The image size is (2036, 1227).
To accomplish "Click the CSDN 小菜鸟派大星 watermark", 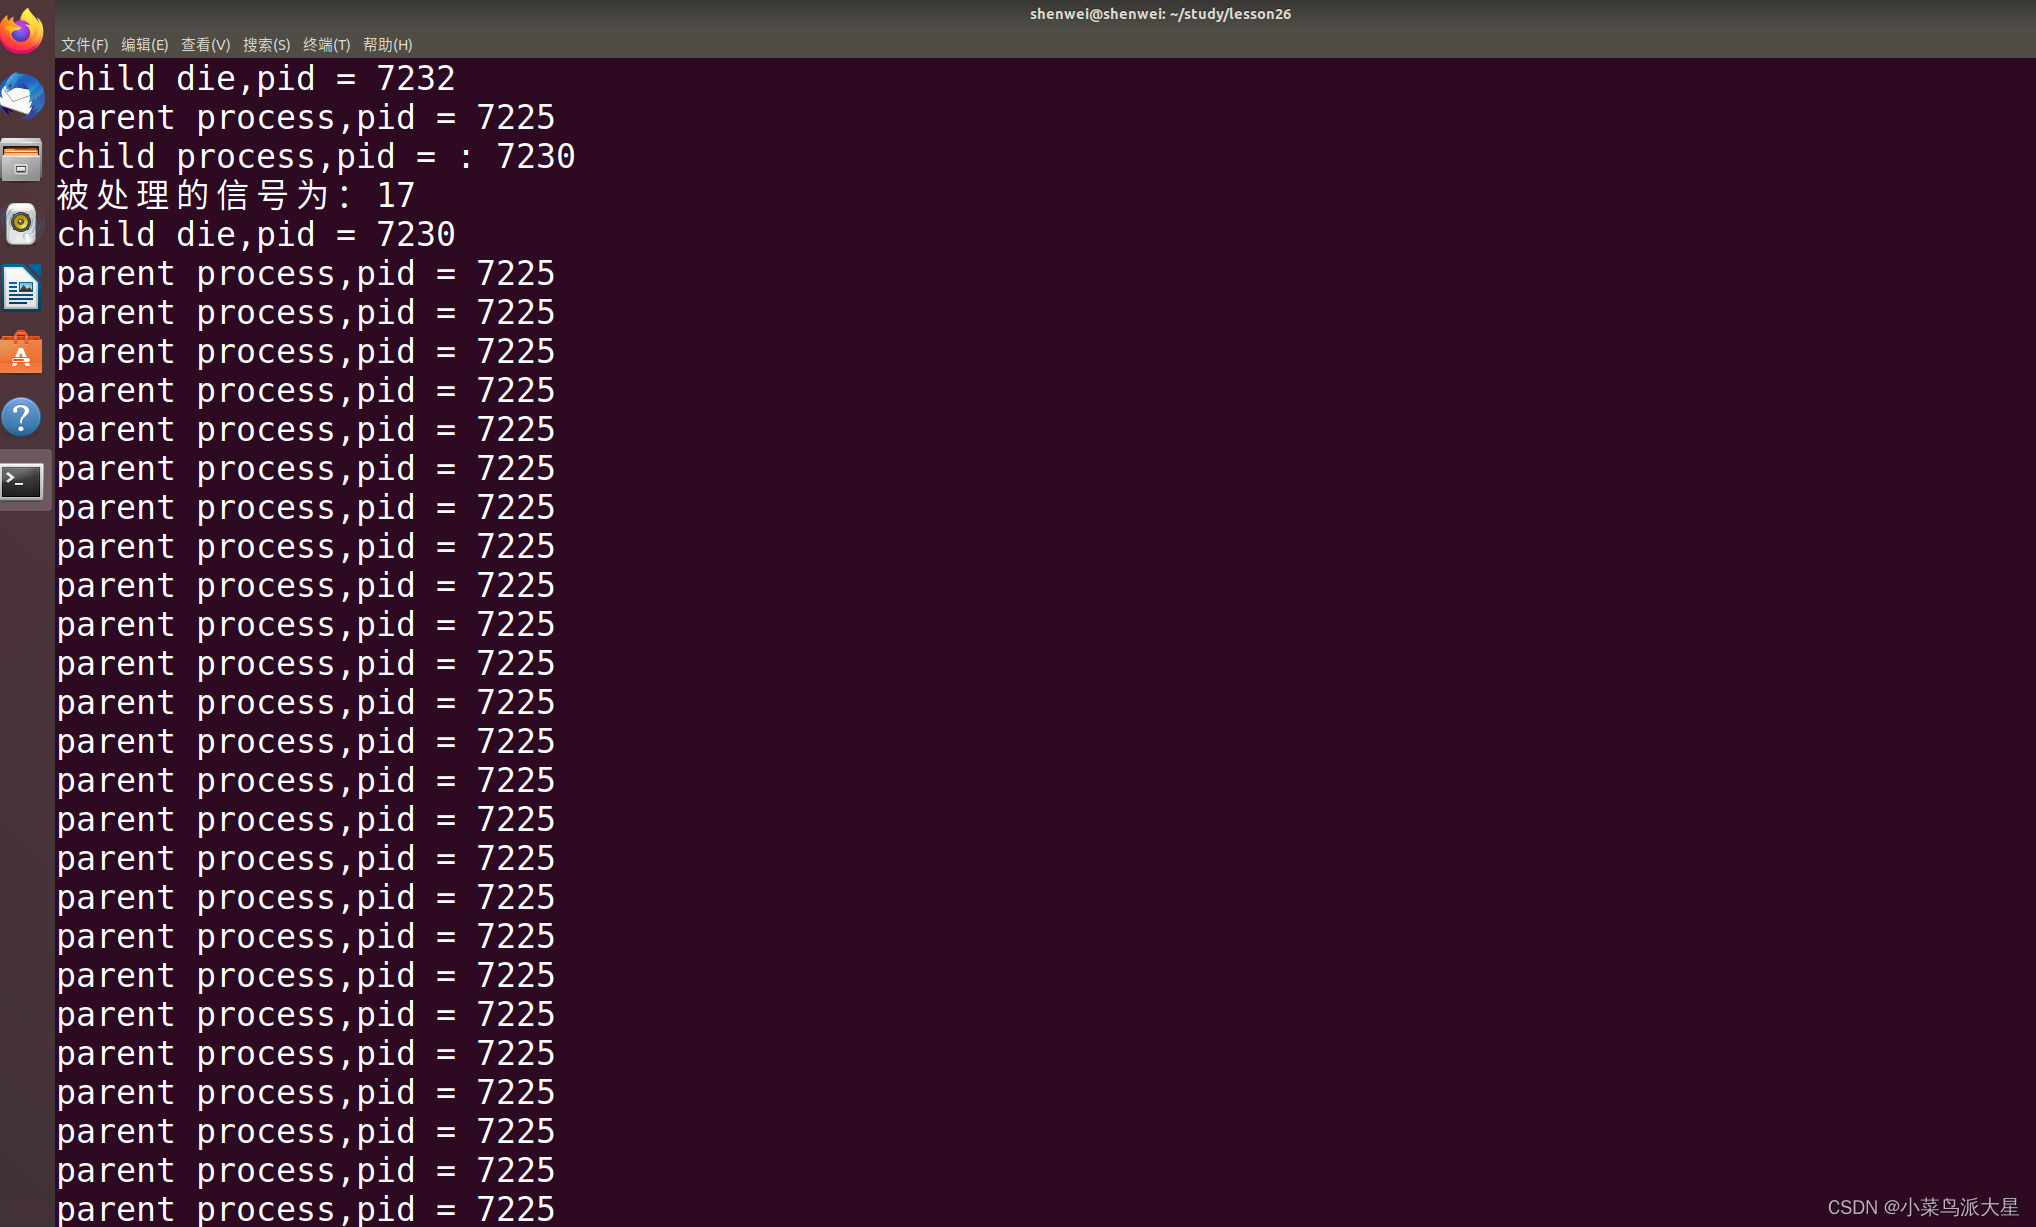I will pyautogui.click(x=1922, y=1206).
